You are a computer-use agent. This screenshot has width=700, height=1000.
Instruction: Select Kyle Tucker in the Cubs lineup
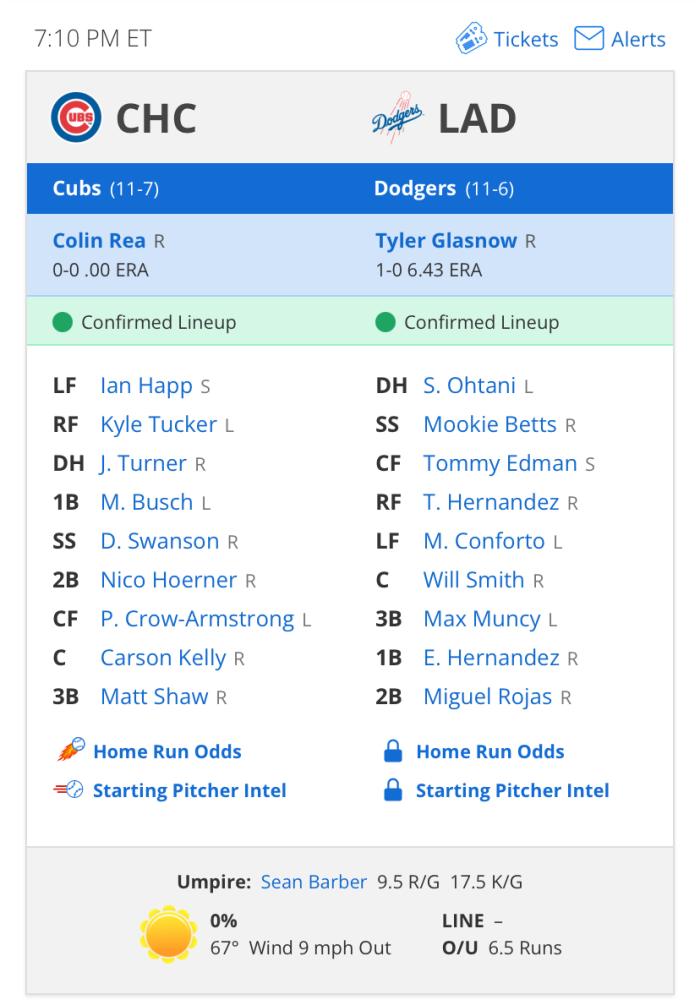coord(159,425)
